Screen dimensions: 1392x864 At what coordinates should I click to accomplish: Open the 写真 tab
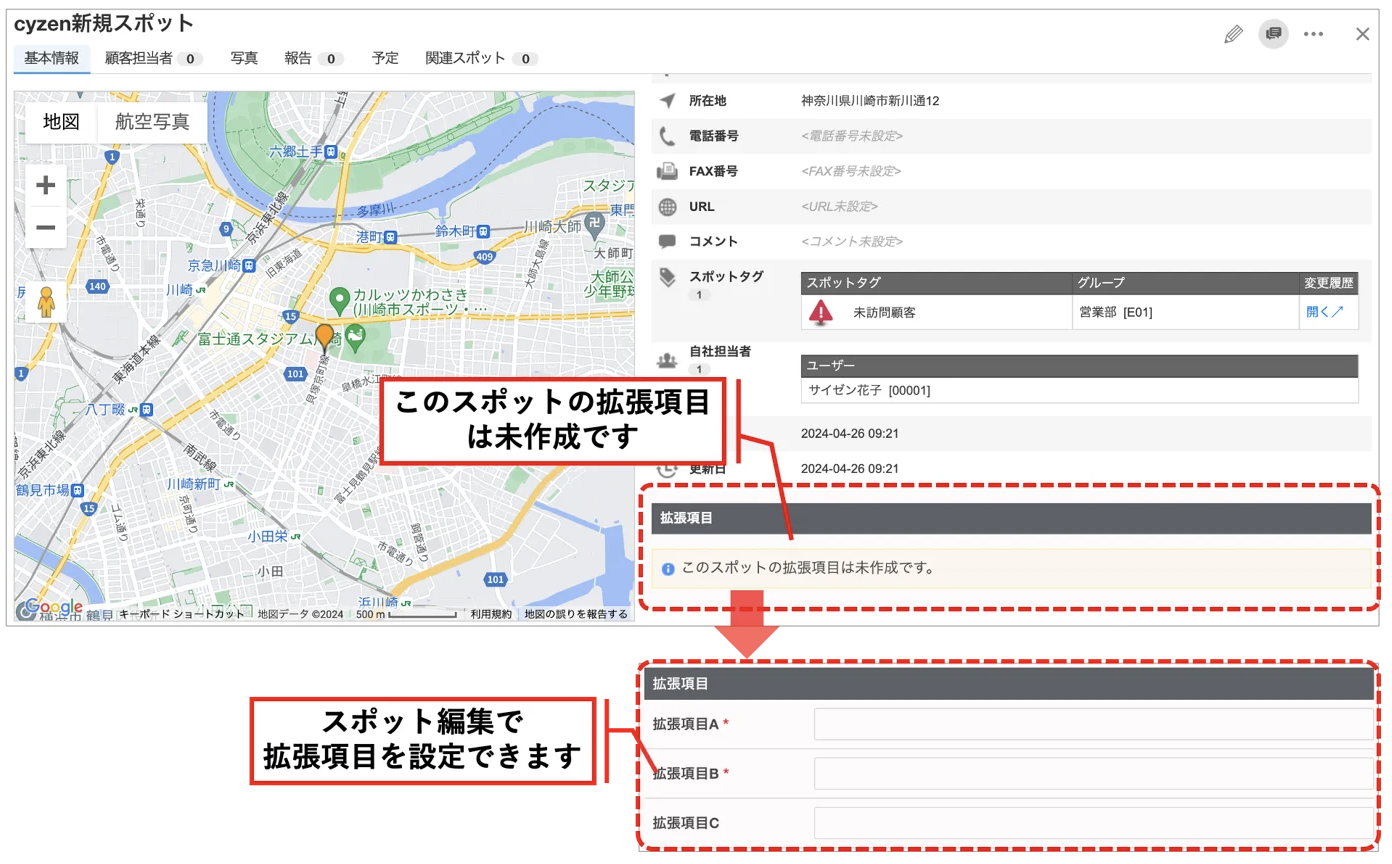coord(244,58)
